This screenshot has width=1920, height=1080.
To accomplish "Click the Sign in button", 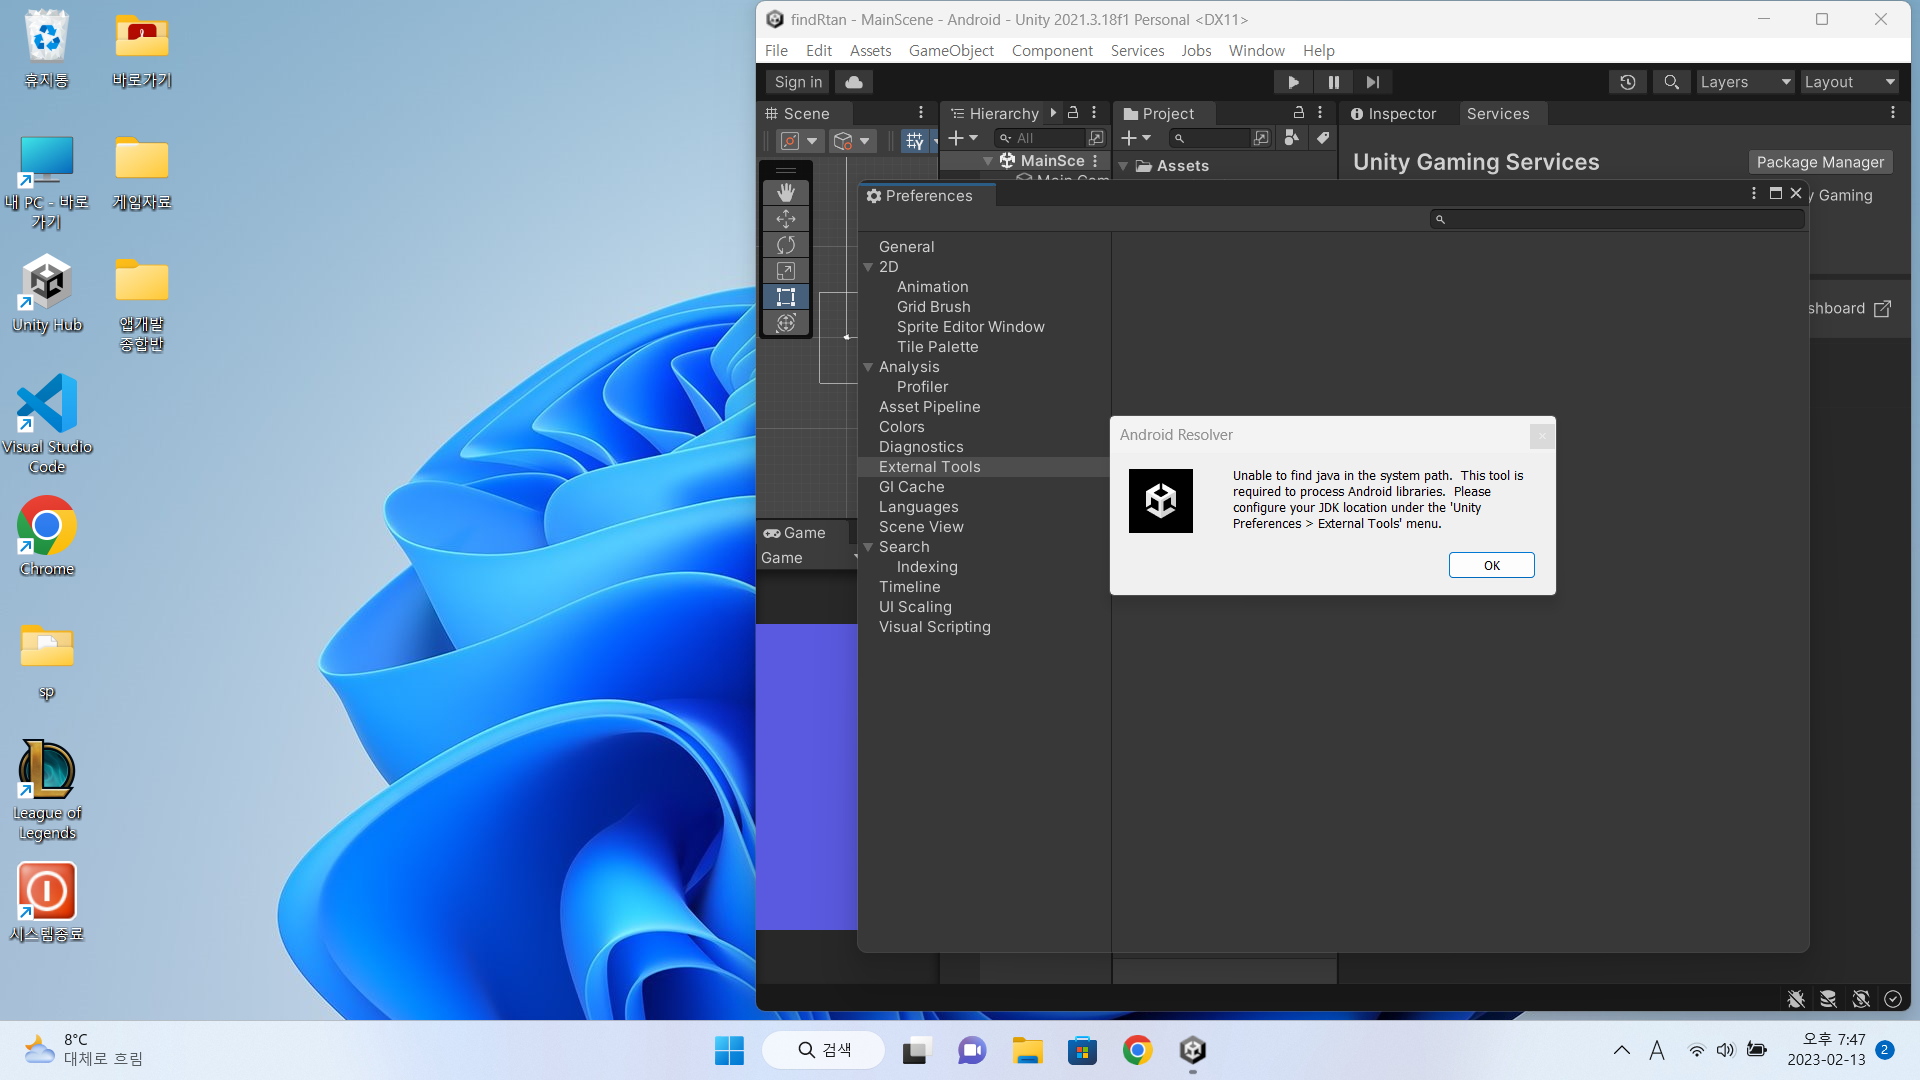I will 798,82.
